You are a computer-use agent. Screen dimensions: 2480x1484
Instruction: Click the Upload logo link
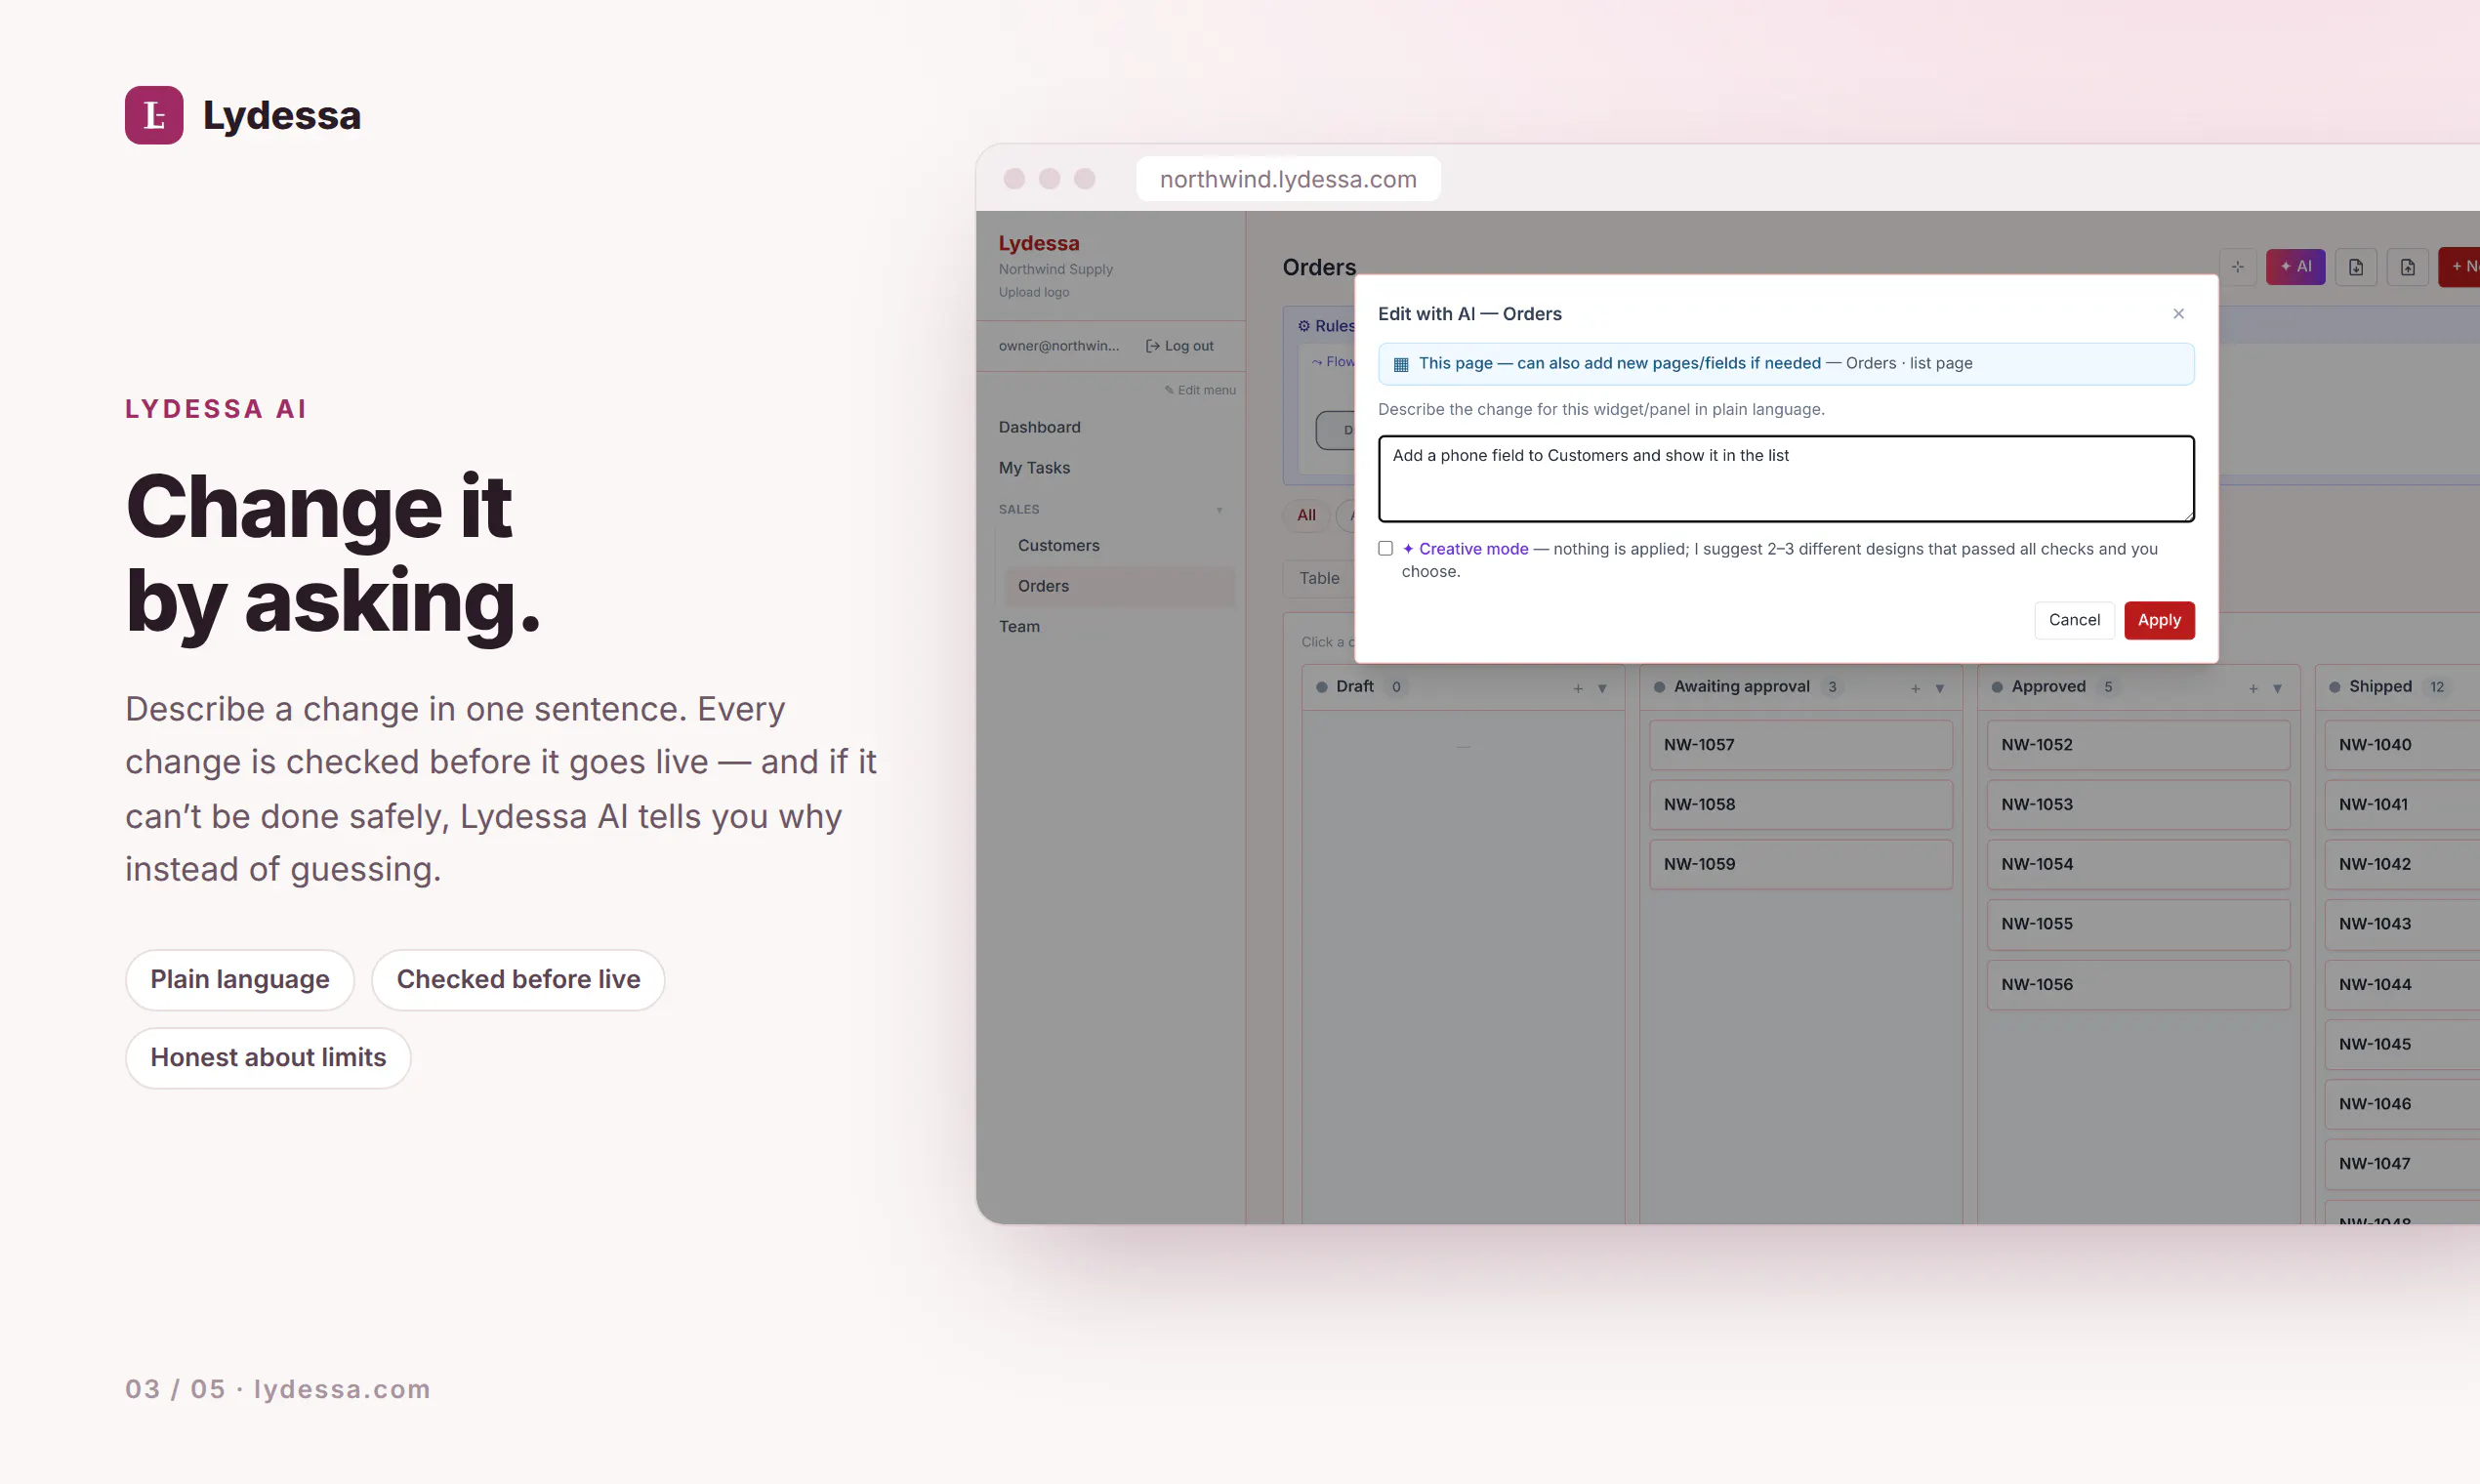tap(1034, 292)
